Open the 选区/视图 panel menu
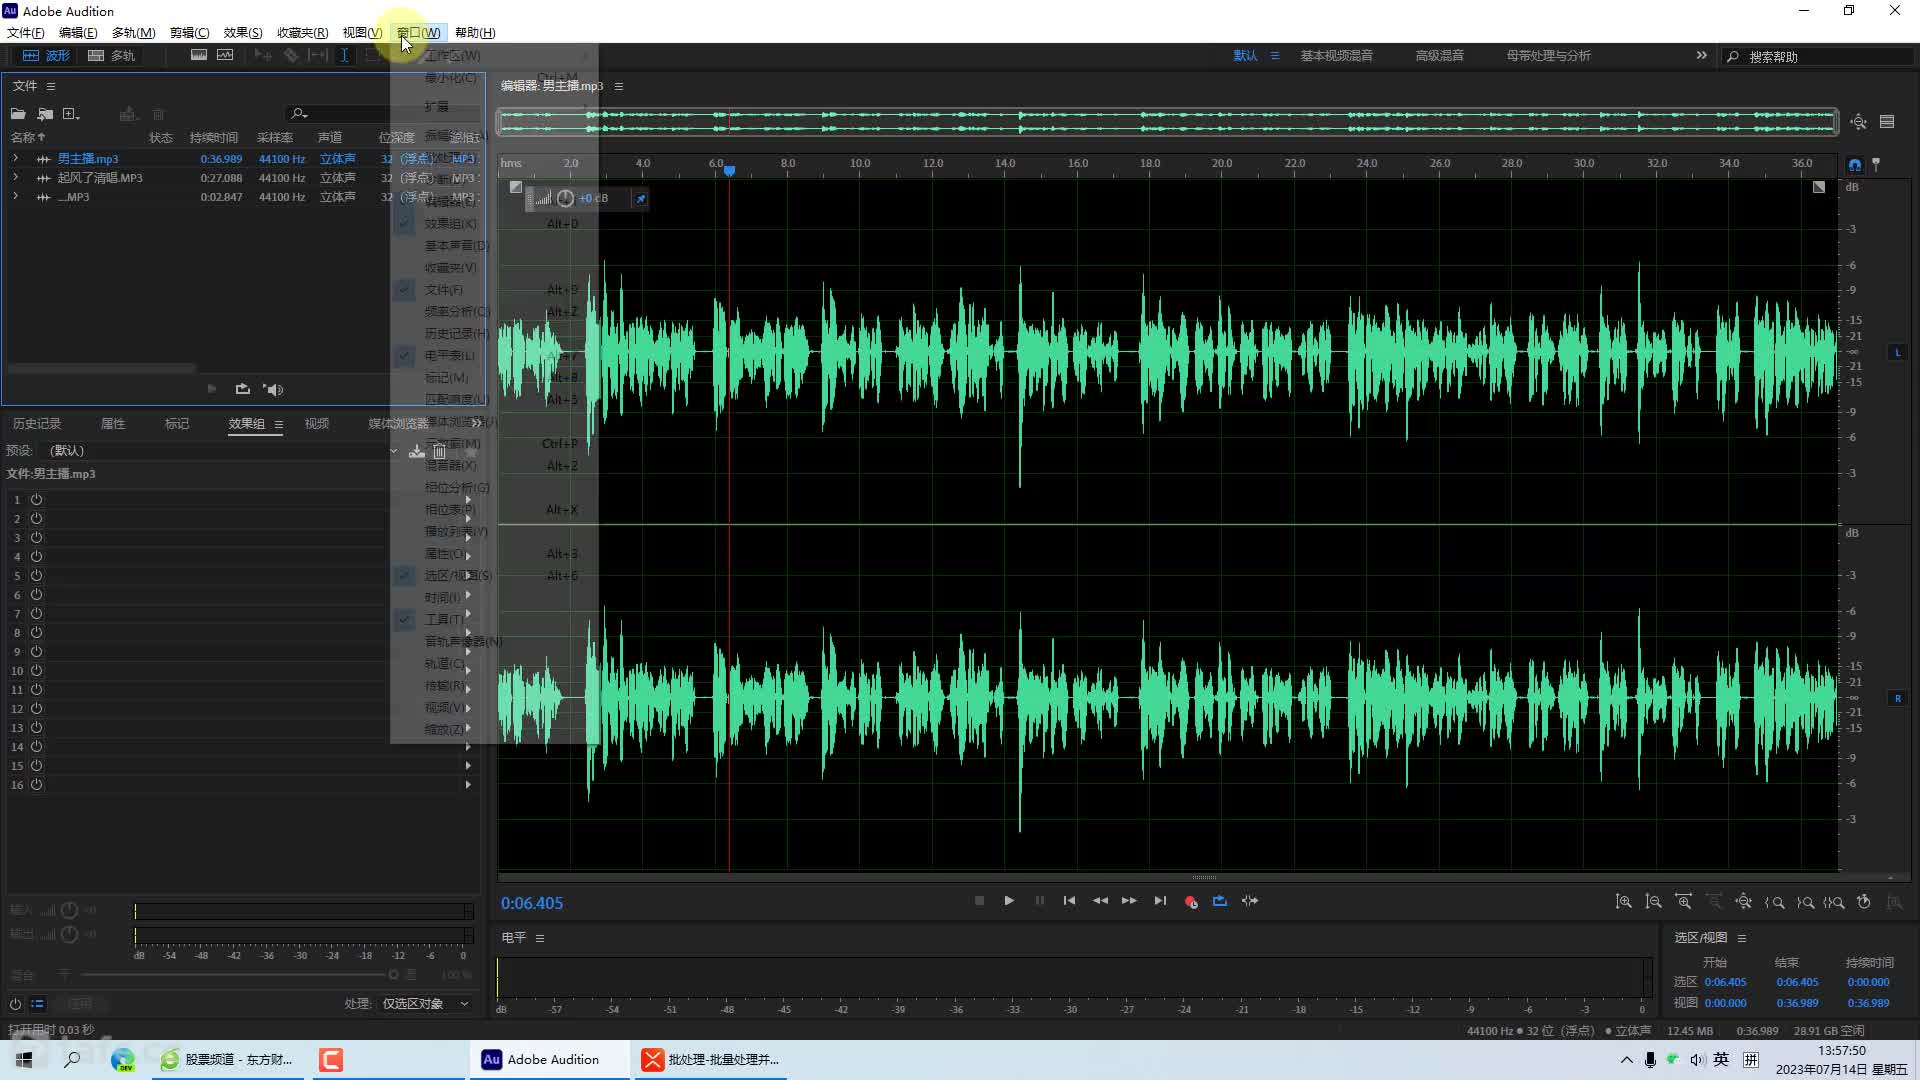1920x1080 pixels. 1741,938
